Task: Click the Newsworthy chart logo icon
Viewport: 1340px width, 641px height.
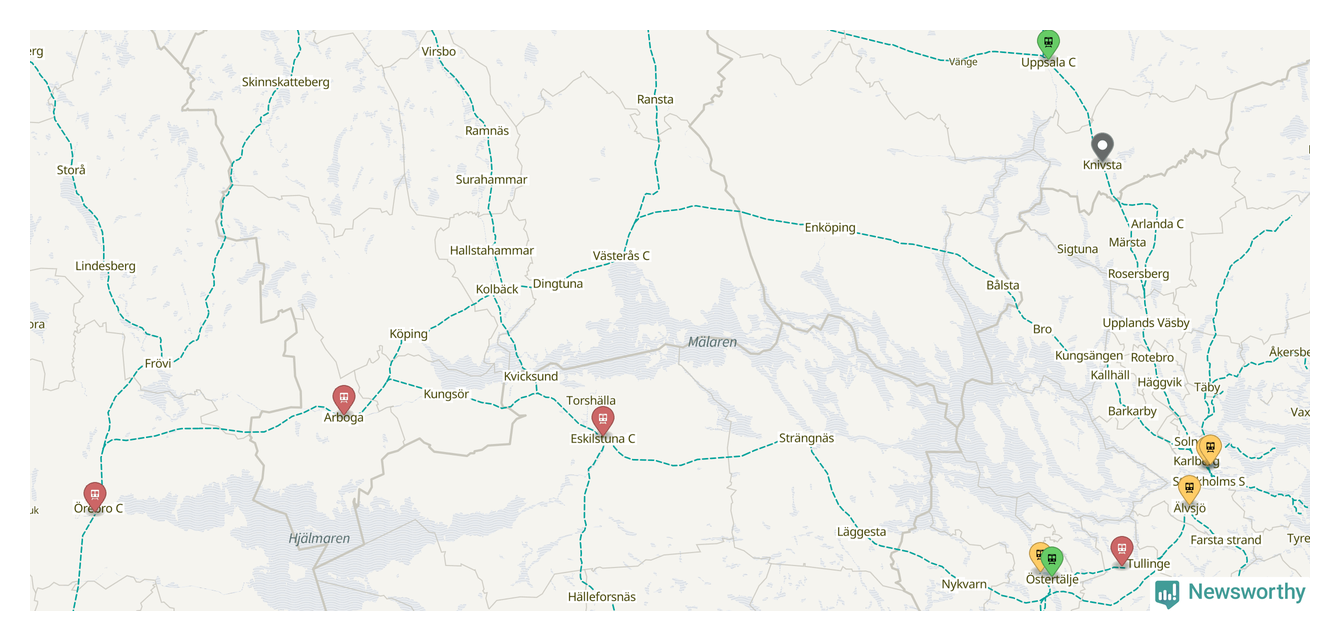Action: point(1167,594)
